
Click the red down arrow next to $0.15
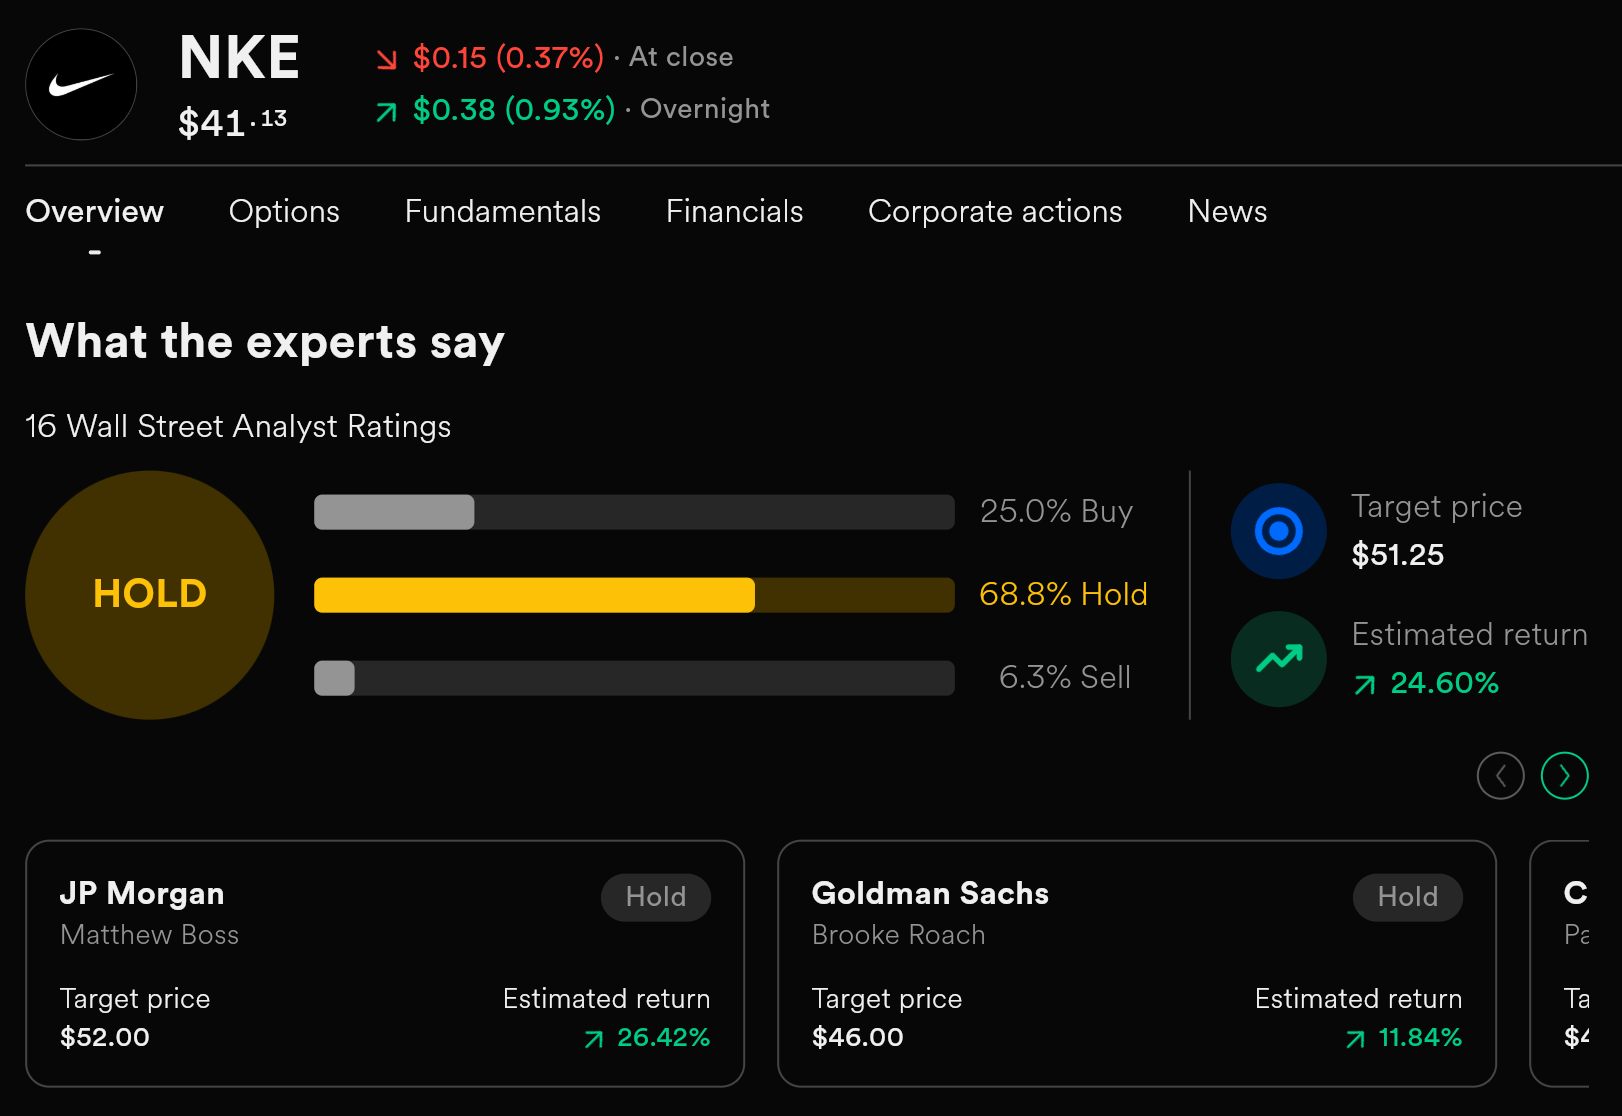coord(387,60)
